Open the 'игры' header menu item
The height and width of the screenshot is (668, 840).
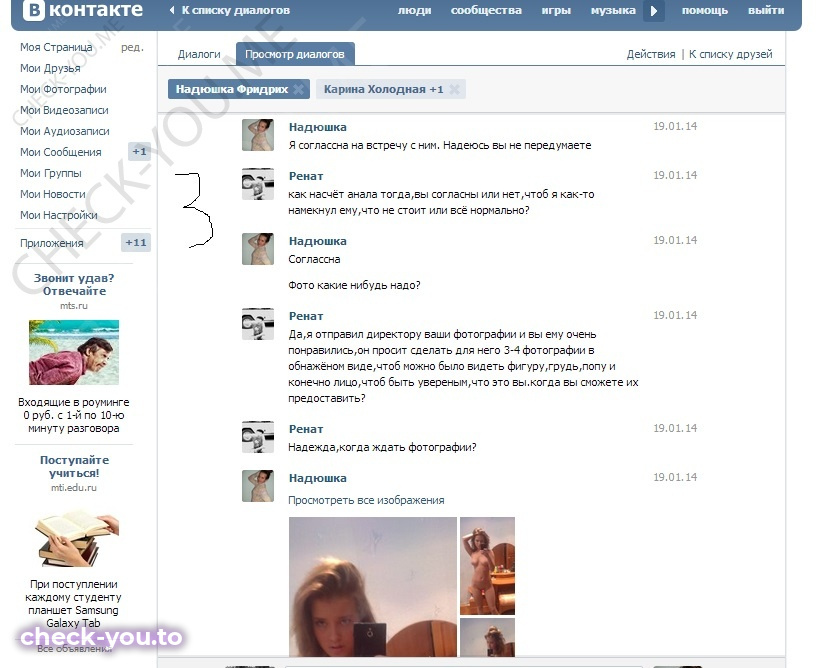click(556, 10)
